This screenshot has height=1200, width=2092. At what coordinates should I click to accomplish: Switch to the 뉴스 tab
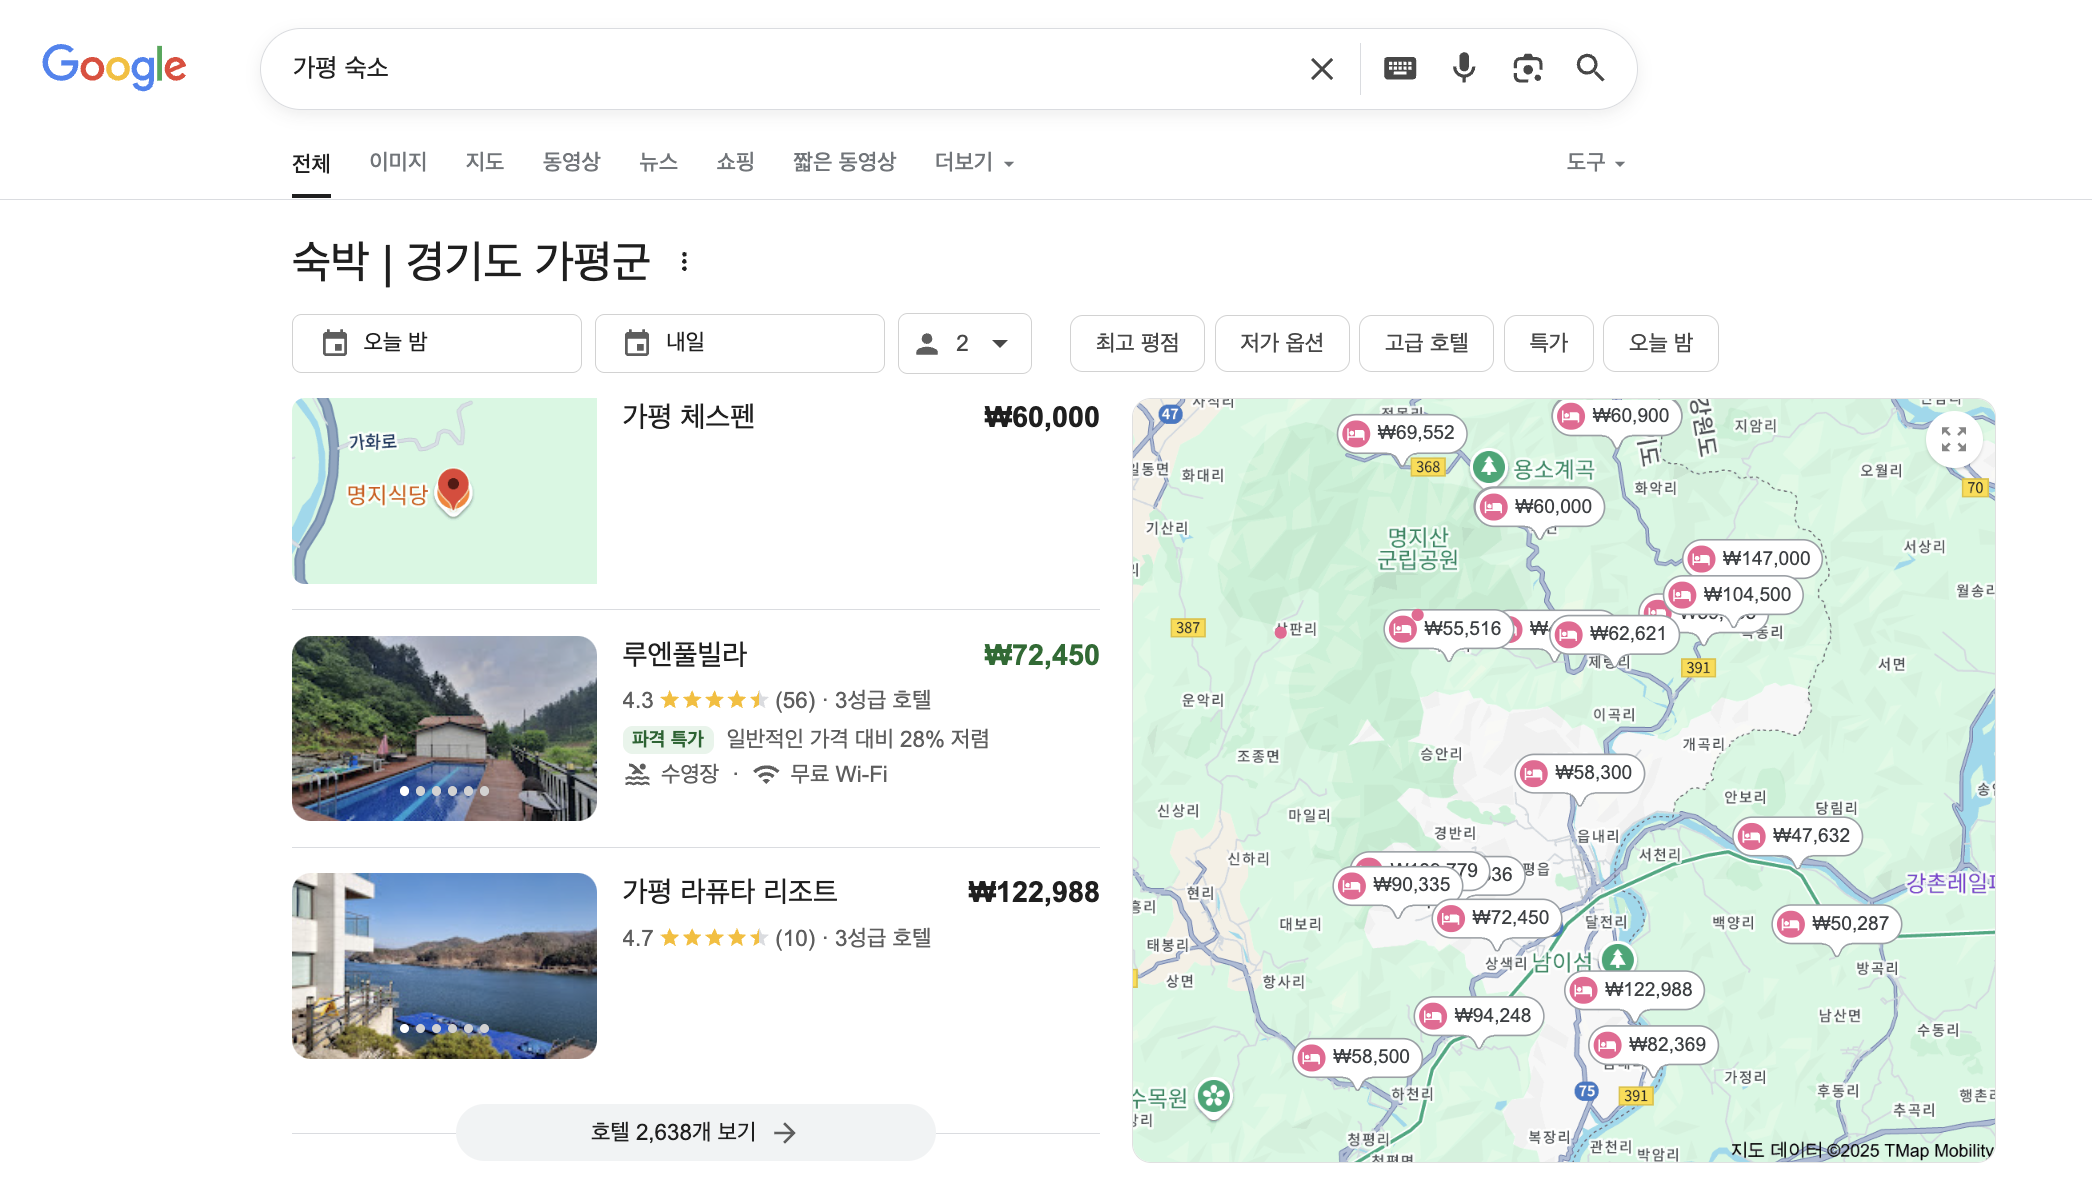pos(658,162)
